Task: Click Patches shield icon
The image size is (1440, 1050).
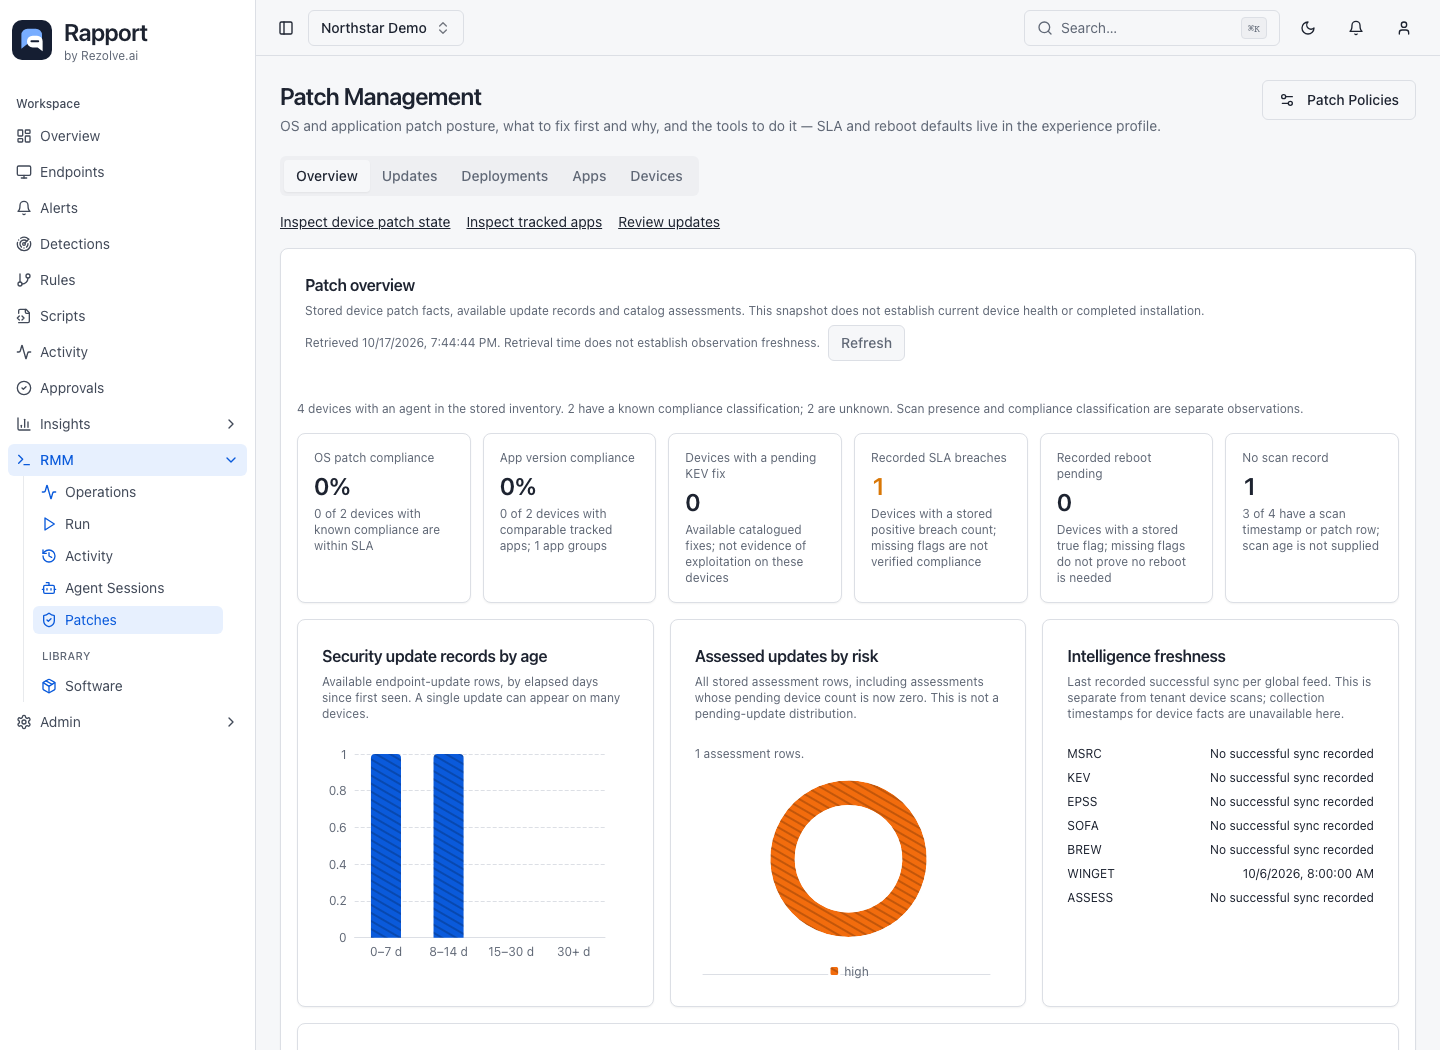Action: click(x=49, y=620)
